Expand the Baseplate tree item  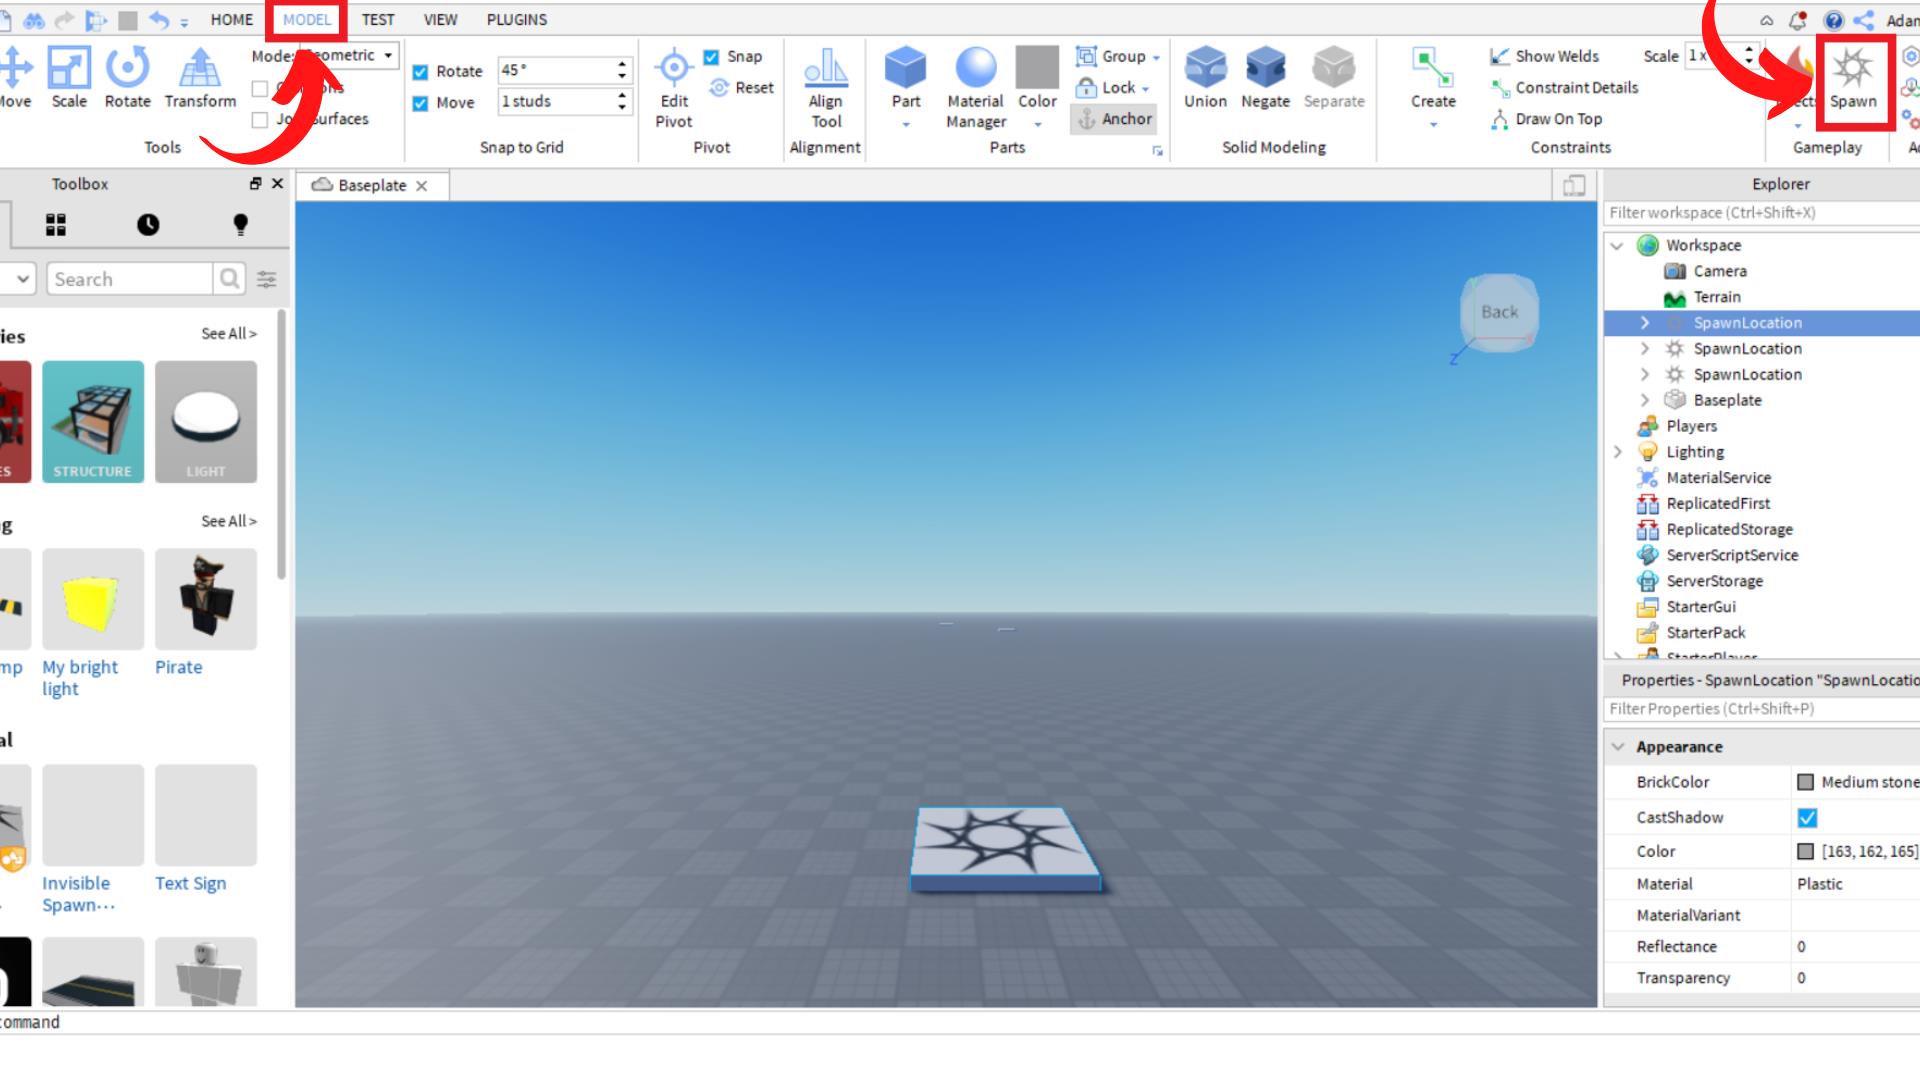click(x=1645, y=400)
